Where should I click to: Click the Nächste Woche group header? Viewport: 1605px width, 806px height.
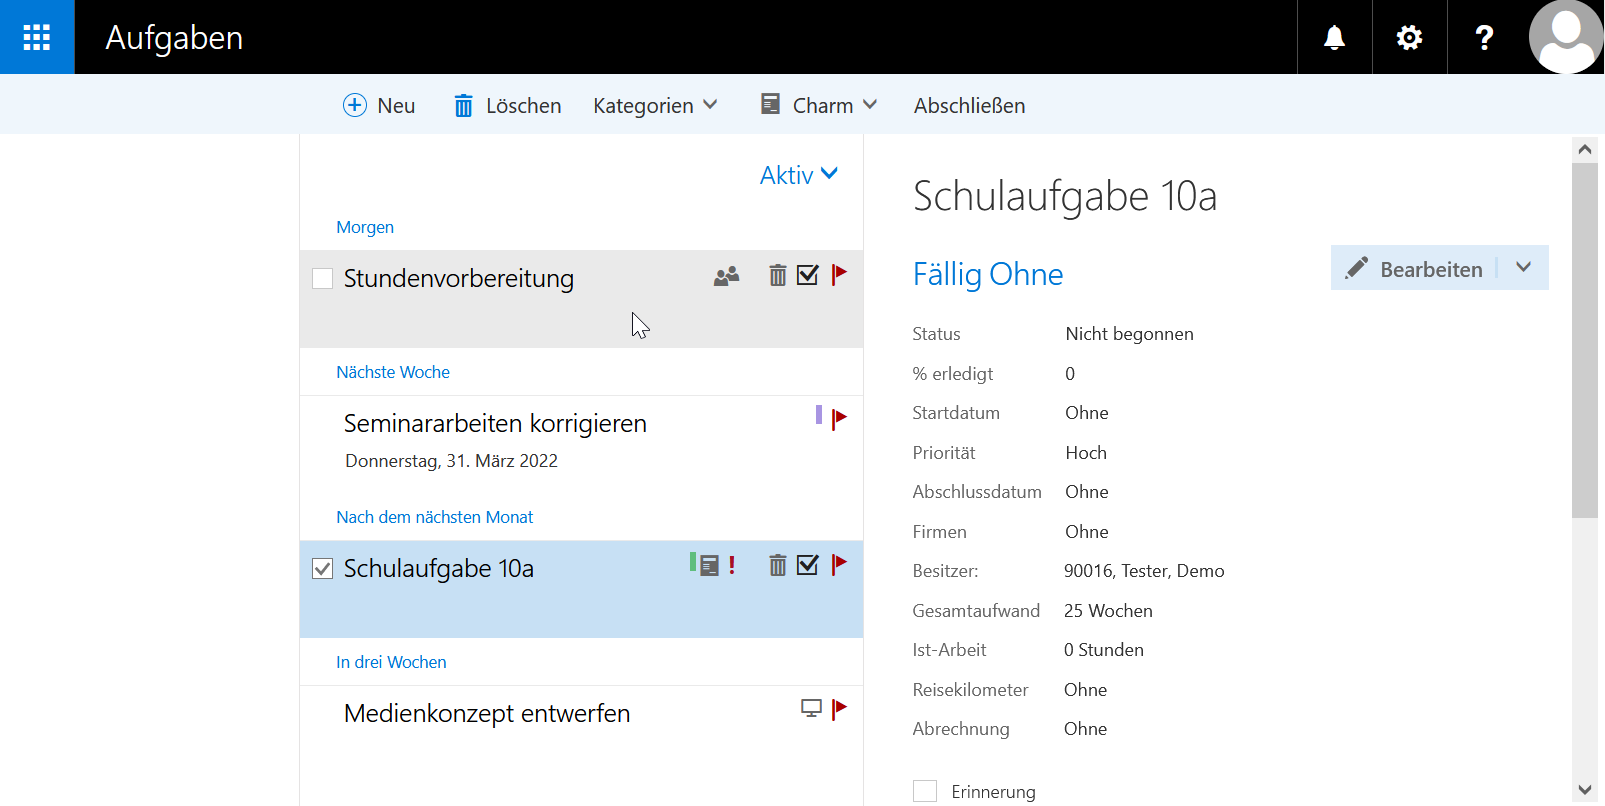tap(393, 372)
